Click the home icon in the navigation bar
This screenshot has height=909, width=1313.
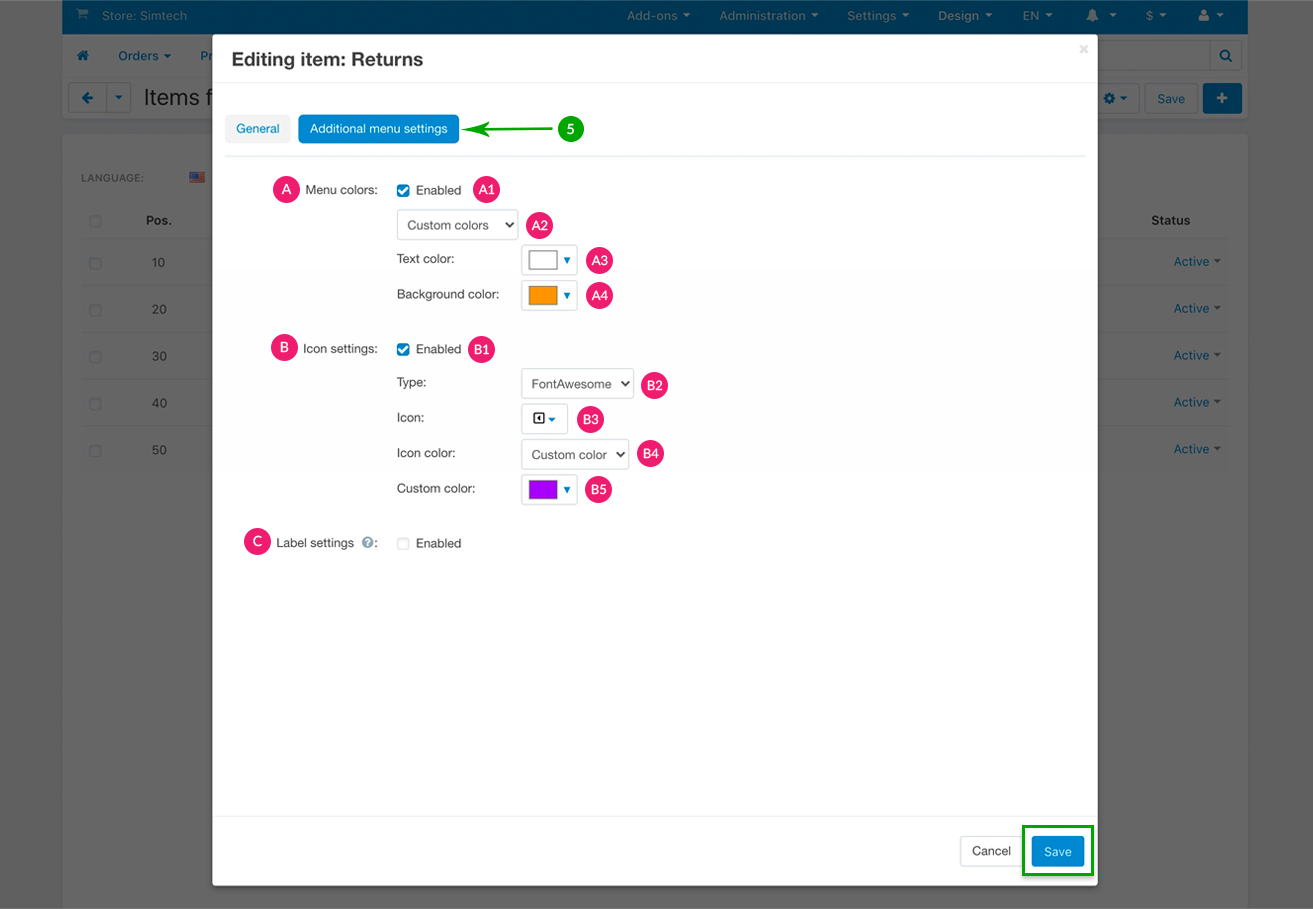[x=83, y=56]
